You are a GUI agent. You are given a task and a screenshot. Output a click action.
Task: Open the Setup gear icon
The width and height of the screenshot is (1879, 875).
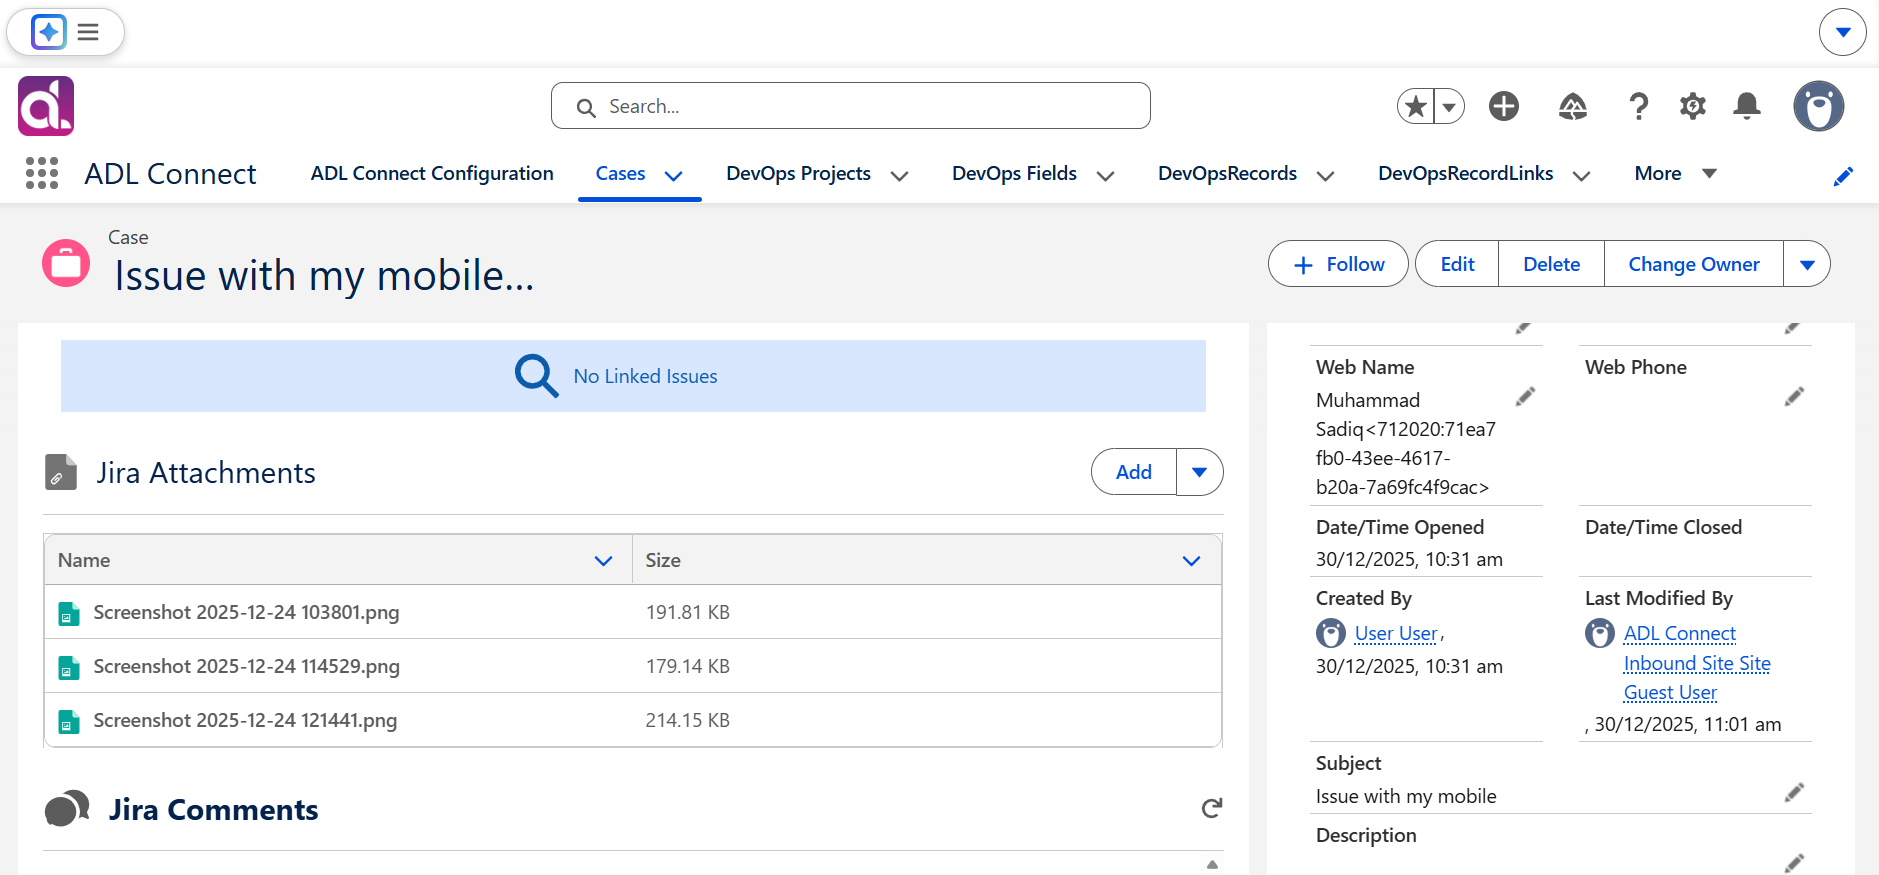(x=1693, y=106)
